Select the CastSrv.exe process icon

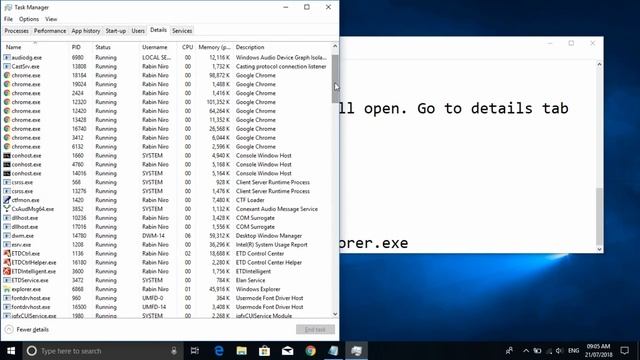click(x=7, y=67)
